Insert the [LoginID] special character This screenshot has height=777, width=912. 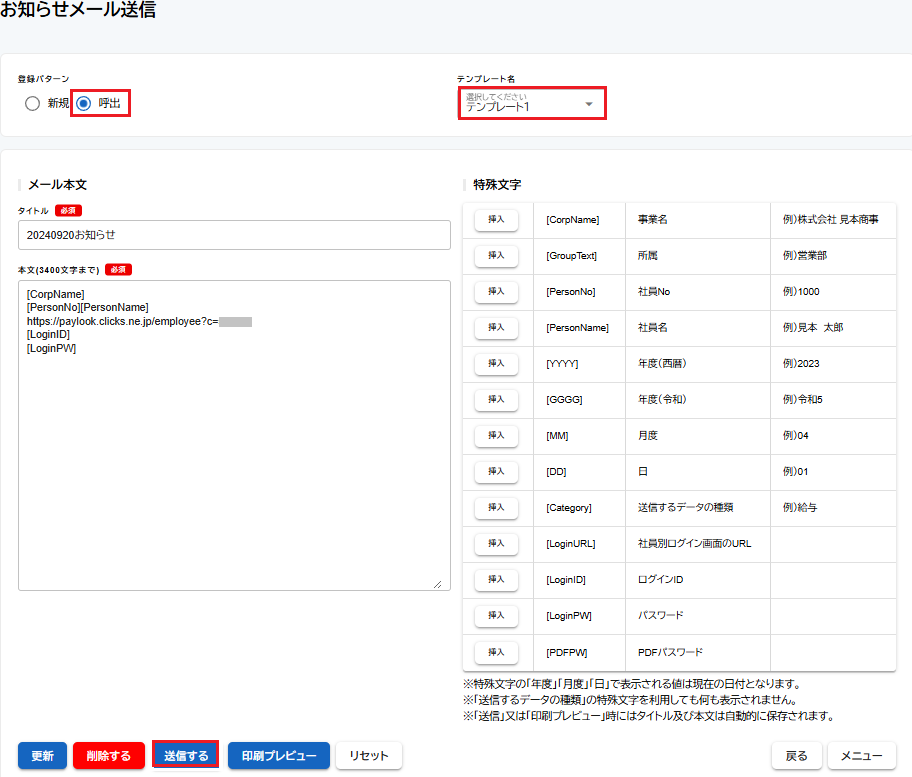pyautogui.click(x=496, y=580)
